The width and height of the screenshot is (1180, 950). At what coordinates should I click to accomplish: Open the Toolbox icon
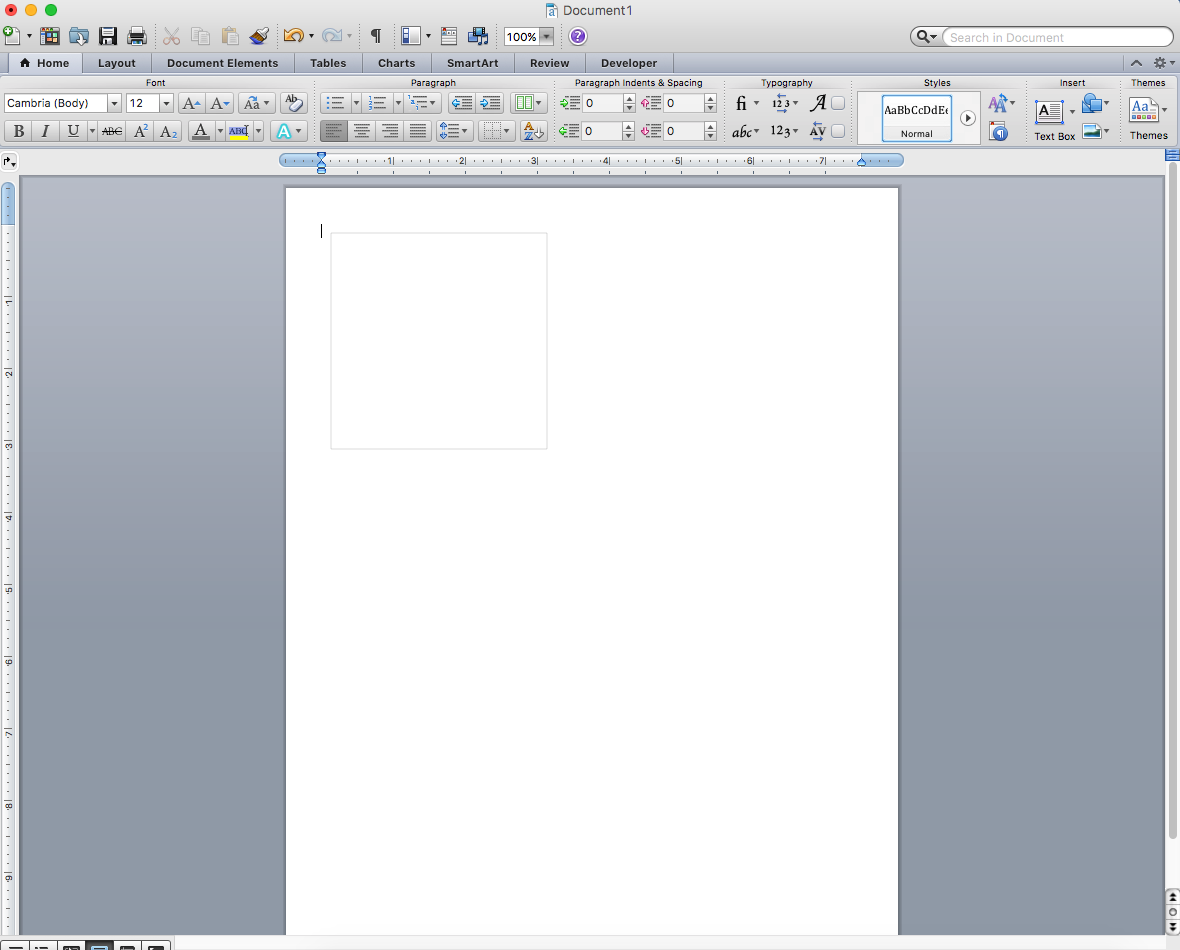pos(449,35)
